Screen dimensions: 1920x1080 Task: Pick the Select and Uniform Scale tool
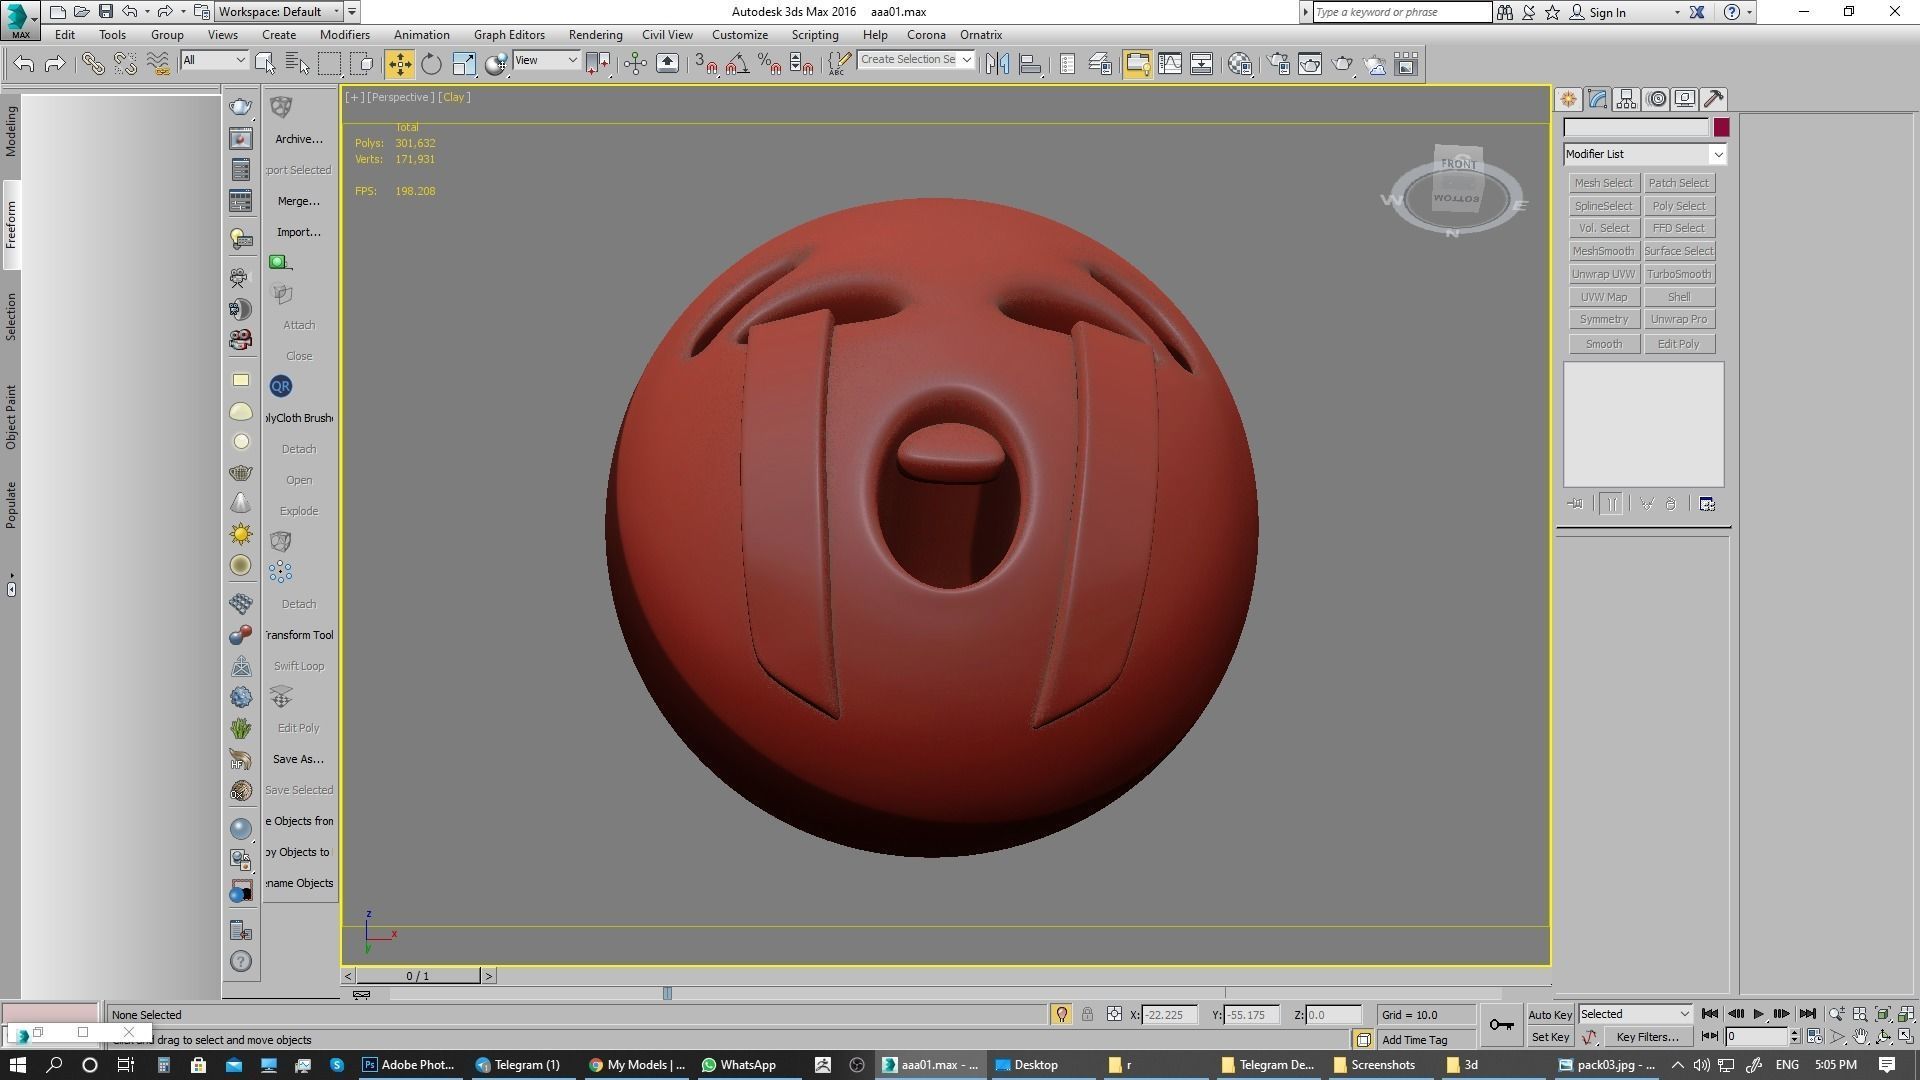point(464,65)
